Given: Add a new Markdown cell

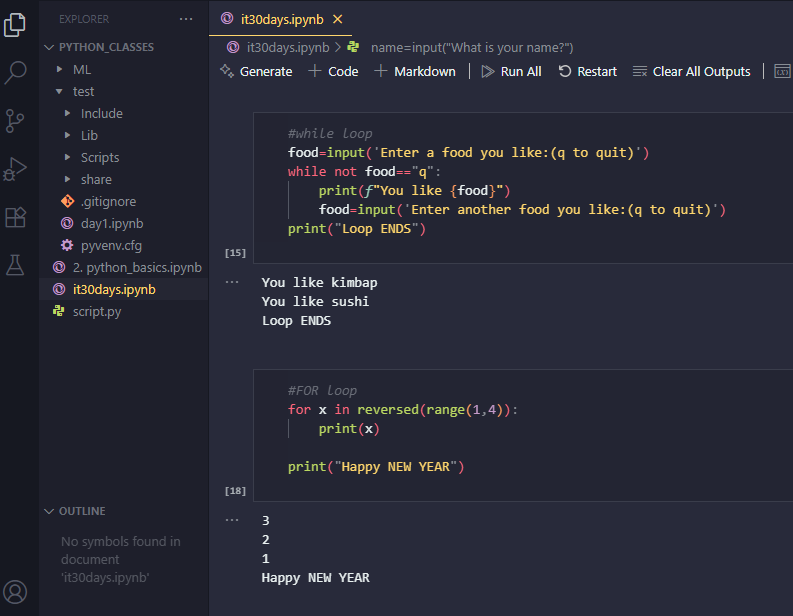Looking at the screenshot, I should click(415, 71).
